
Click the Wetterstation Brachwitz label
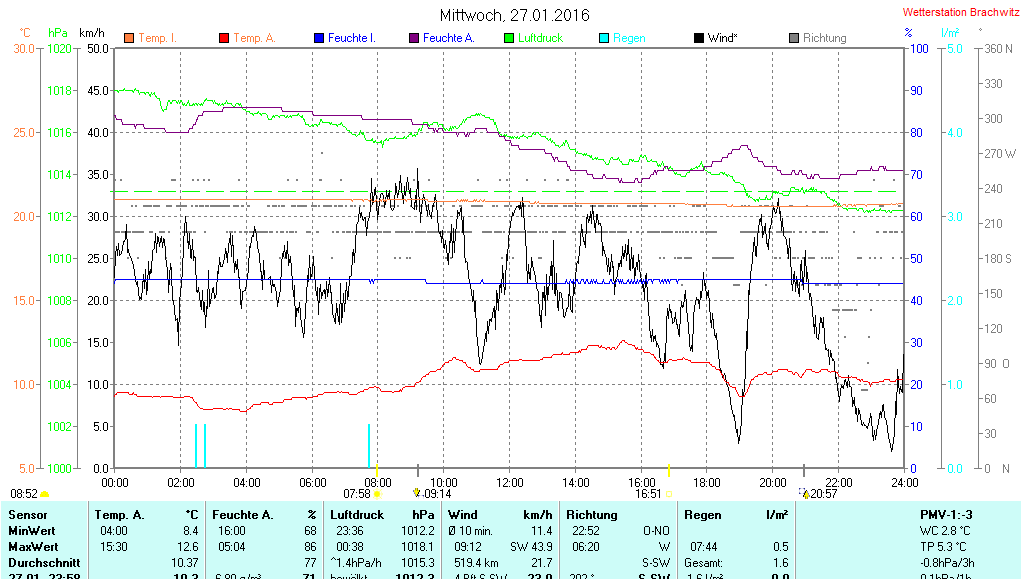click(956, 13)
